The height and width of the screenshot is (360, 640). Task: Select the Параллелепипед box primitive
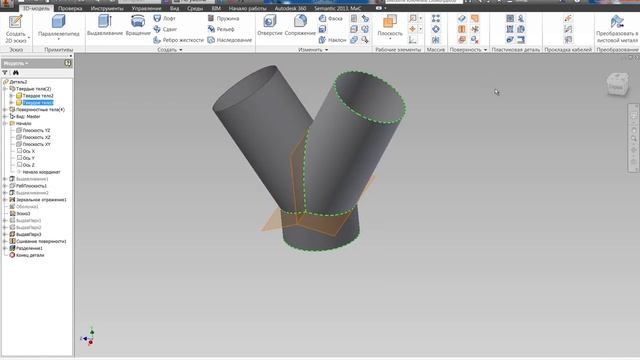(58, 26)
